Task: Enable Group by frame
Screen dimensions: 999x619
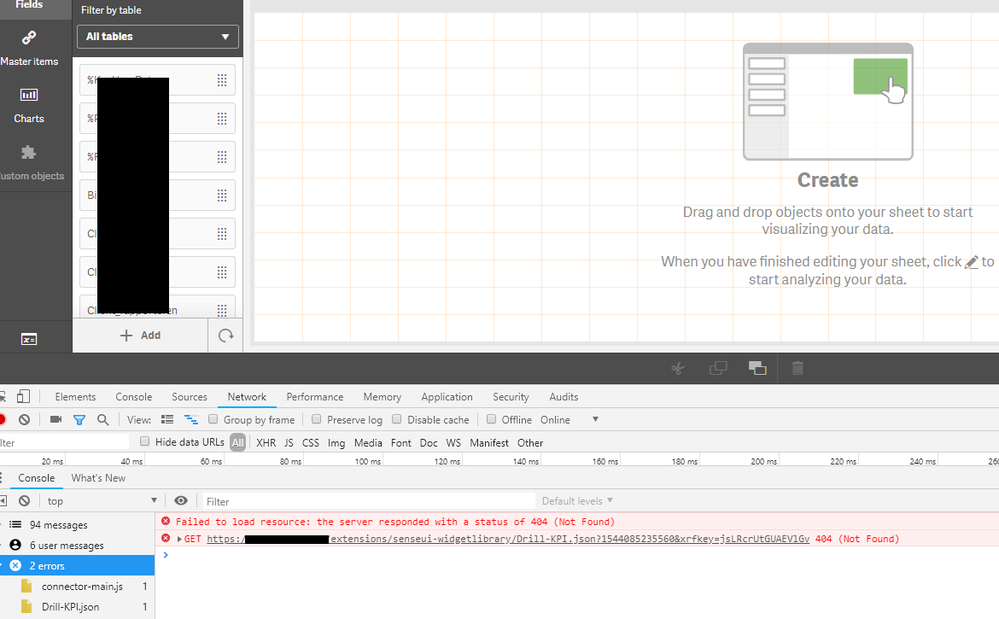Action: 213,419
